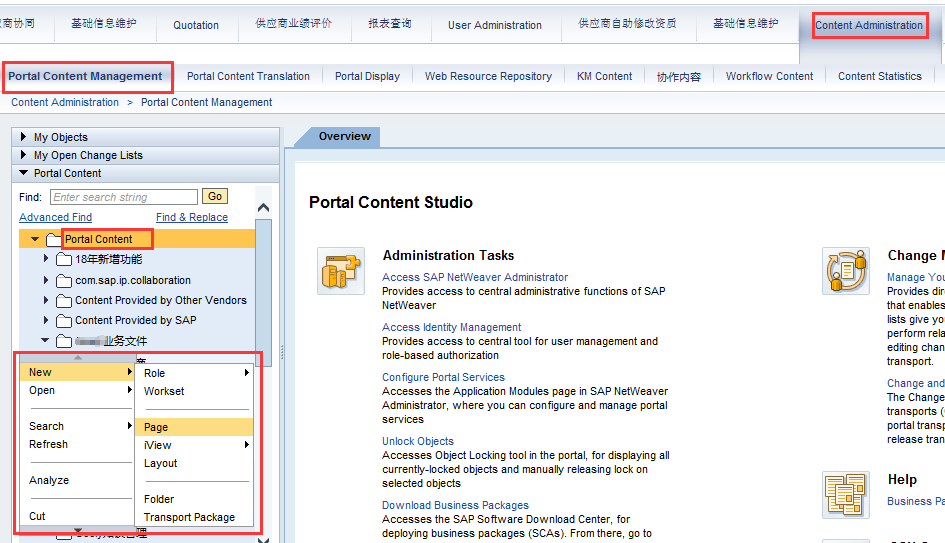Collapse the Portal Content root tree node

tap(35, 239)
